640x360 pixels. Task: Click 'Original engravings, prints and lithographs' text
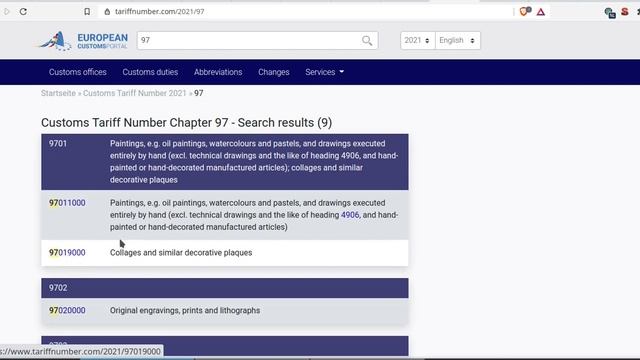coord(185,311)
